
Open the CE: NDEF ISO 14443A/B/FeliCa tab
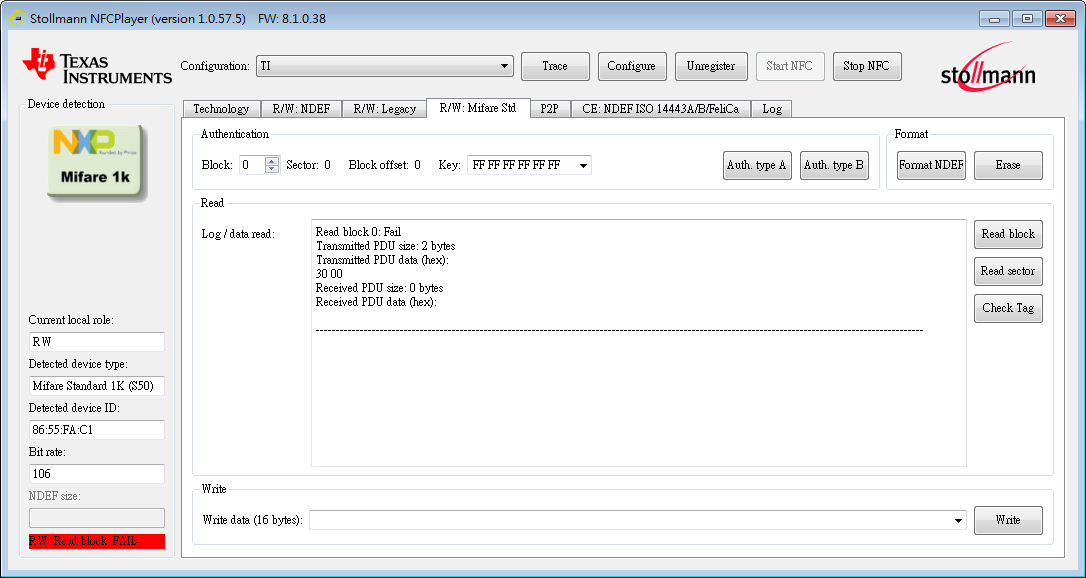click(660, 109)
